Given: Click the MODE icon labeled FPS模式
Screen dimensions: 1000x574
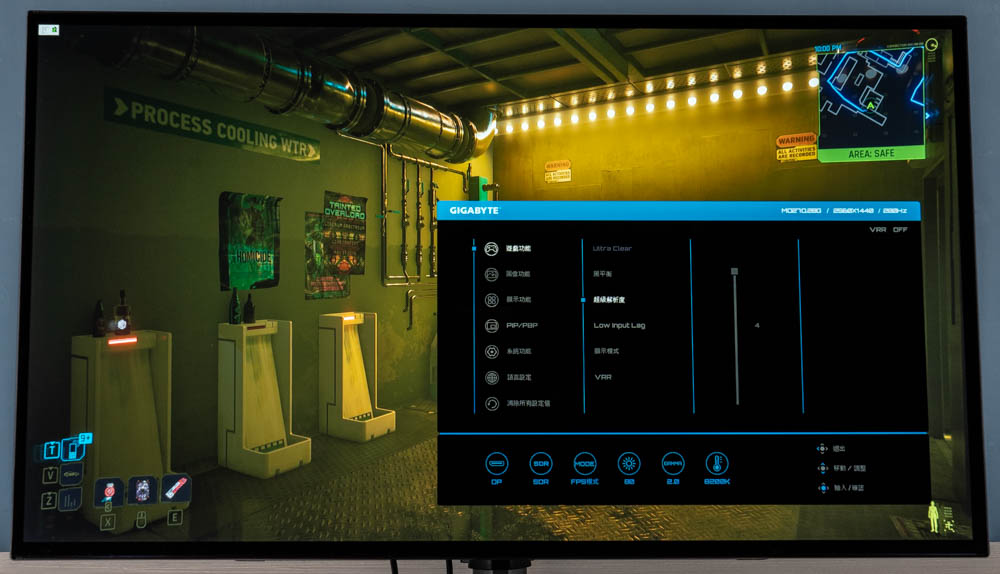Looking at the screenshot, I should (x=585, y=463).
